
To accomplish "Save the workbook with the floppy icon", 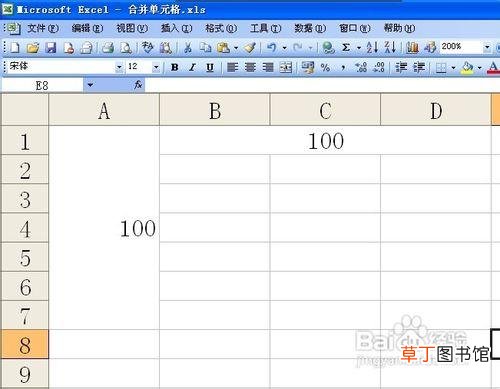I will coord(51,48).
